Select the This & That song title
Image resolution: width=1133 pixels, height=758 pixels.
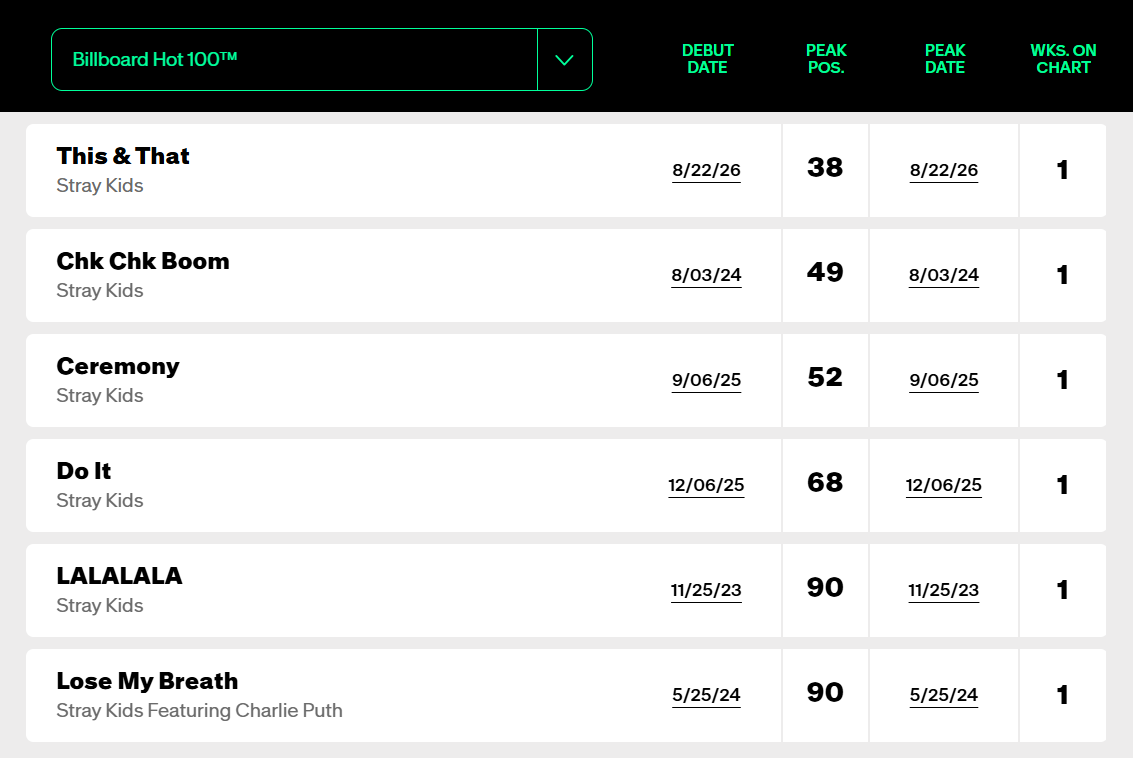coord(123,156)
